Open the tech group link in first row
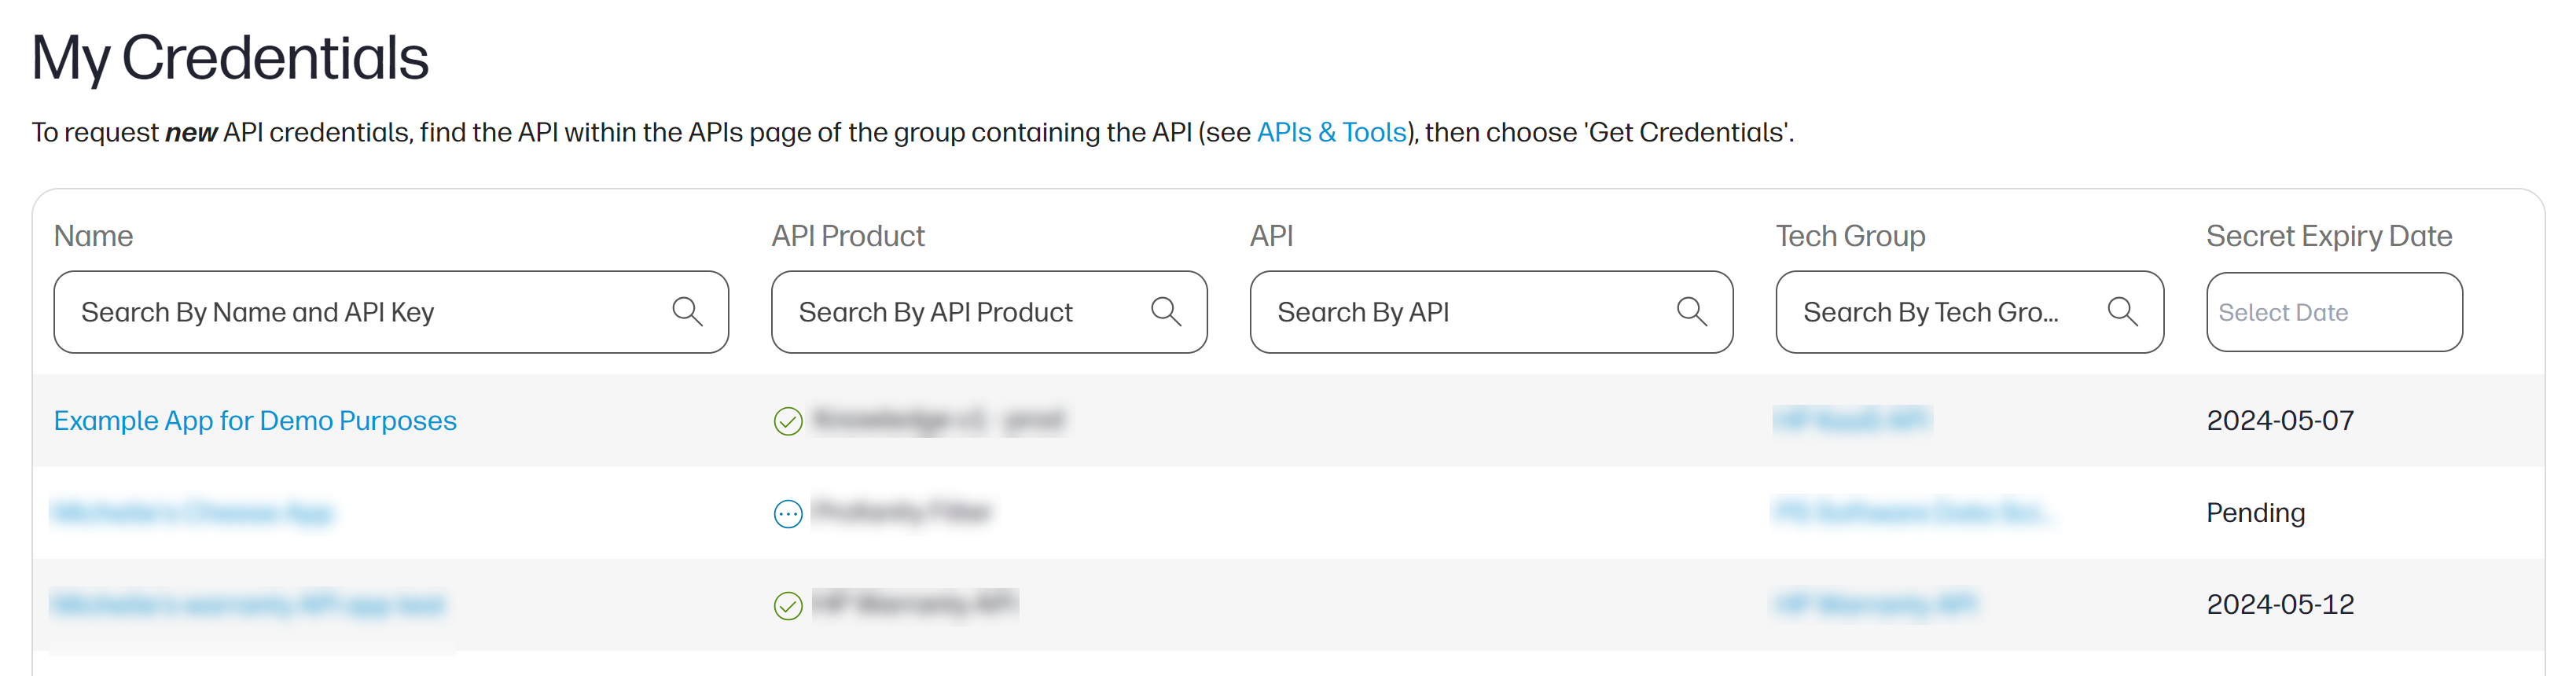This screenshot has width=2576, height=676. [x=1852, y=420]
